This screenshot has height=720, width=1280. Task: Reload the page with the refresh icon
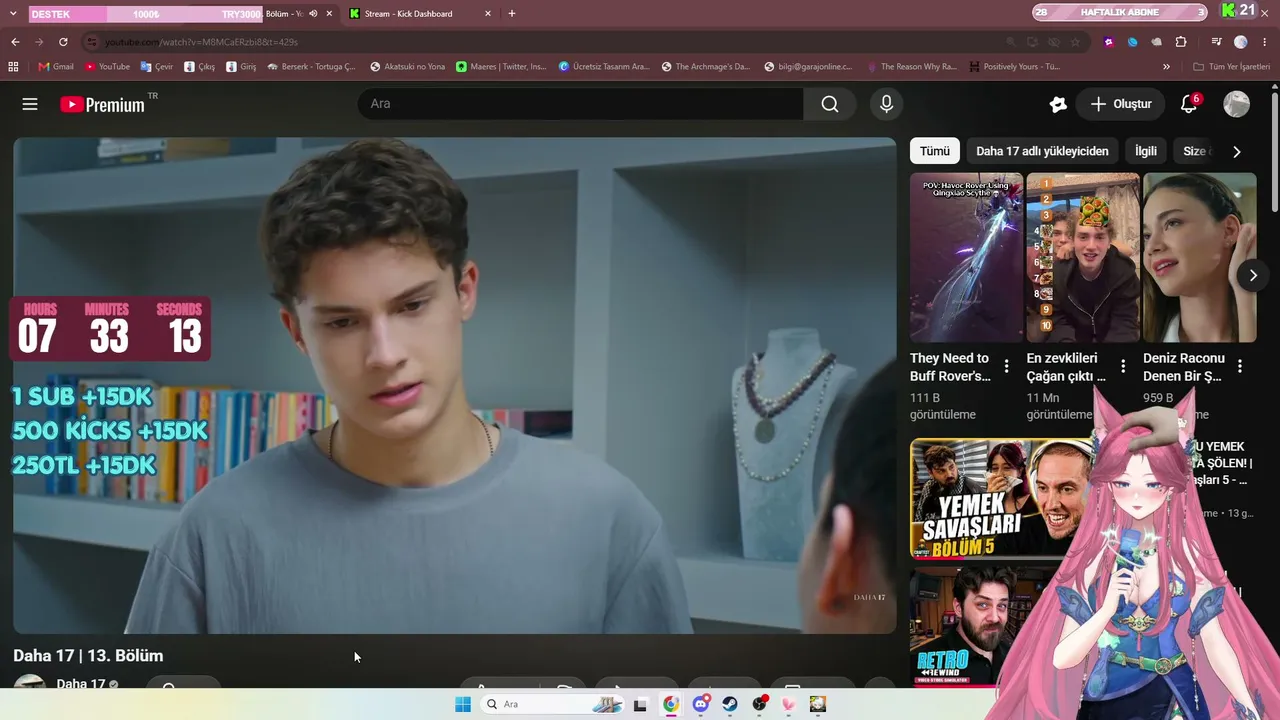(x=63, y=42)
